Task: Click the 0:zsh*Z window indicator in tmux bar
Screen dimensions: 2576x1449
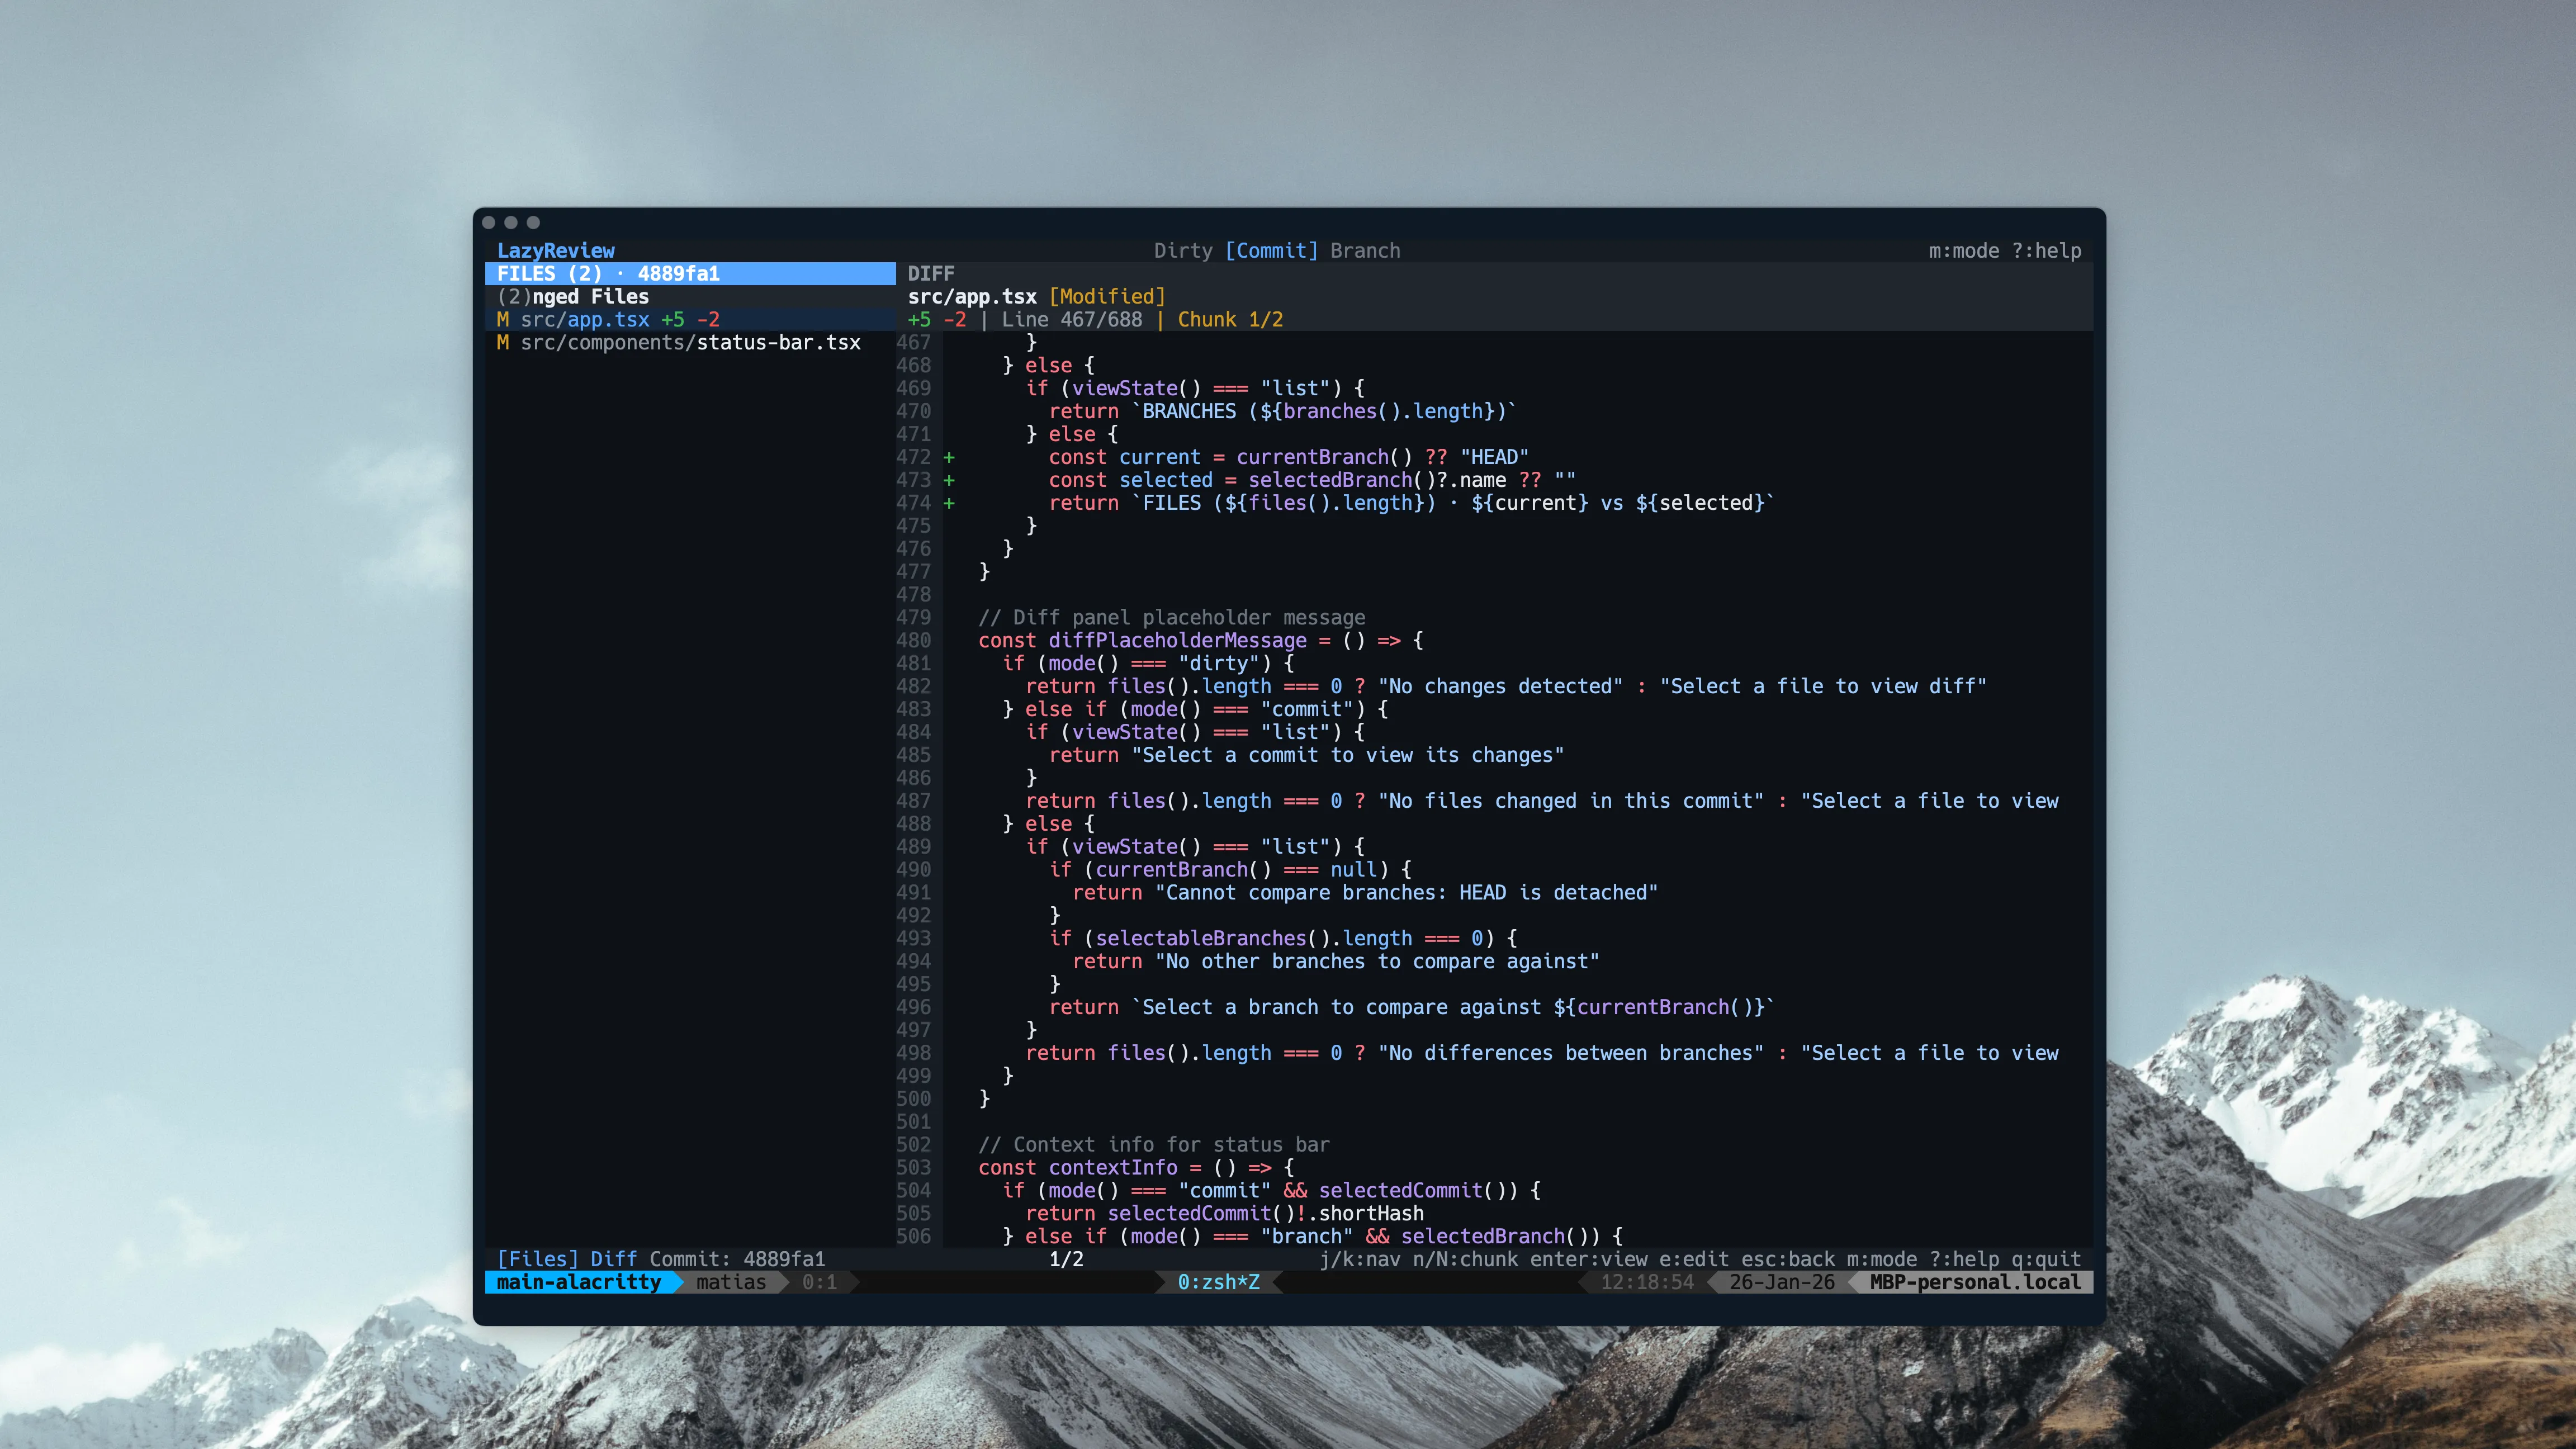Action: pos(1218,1281)
